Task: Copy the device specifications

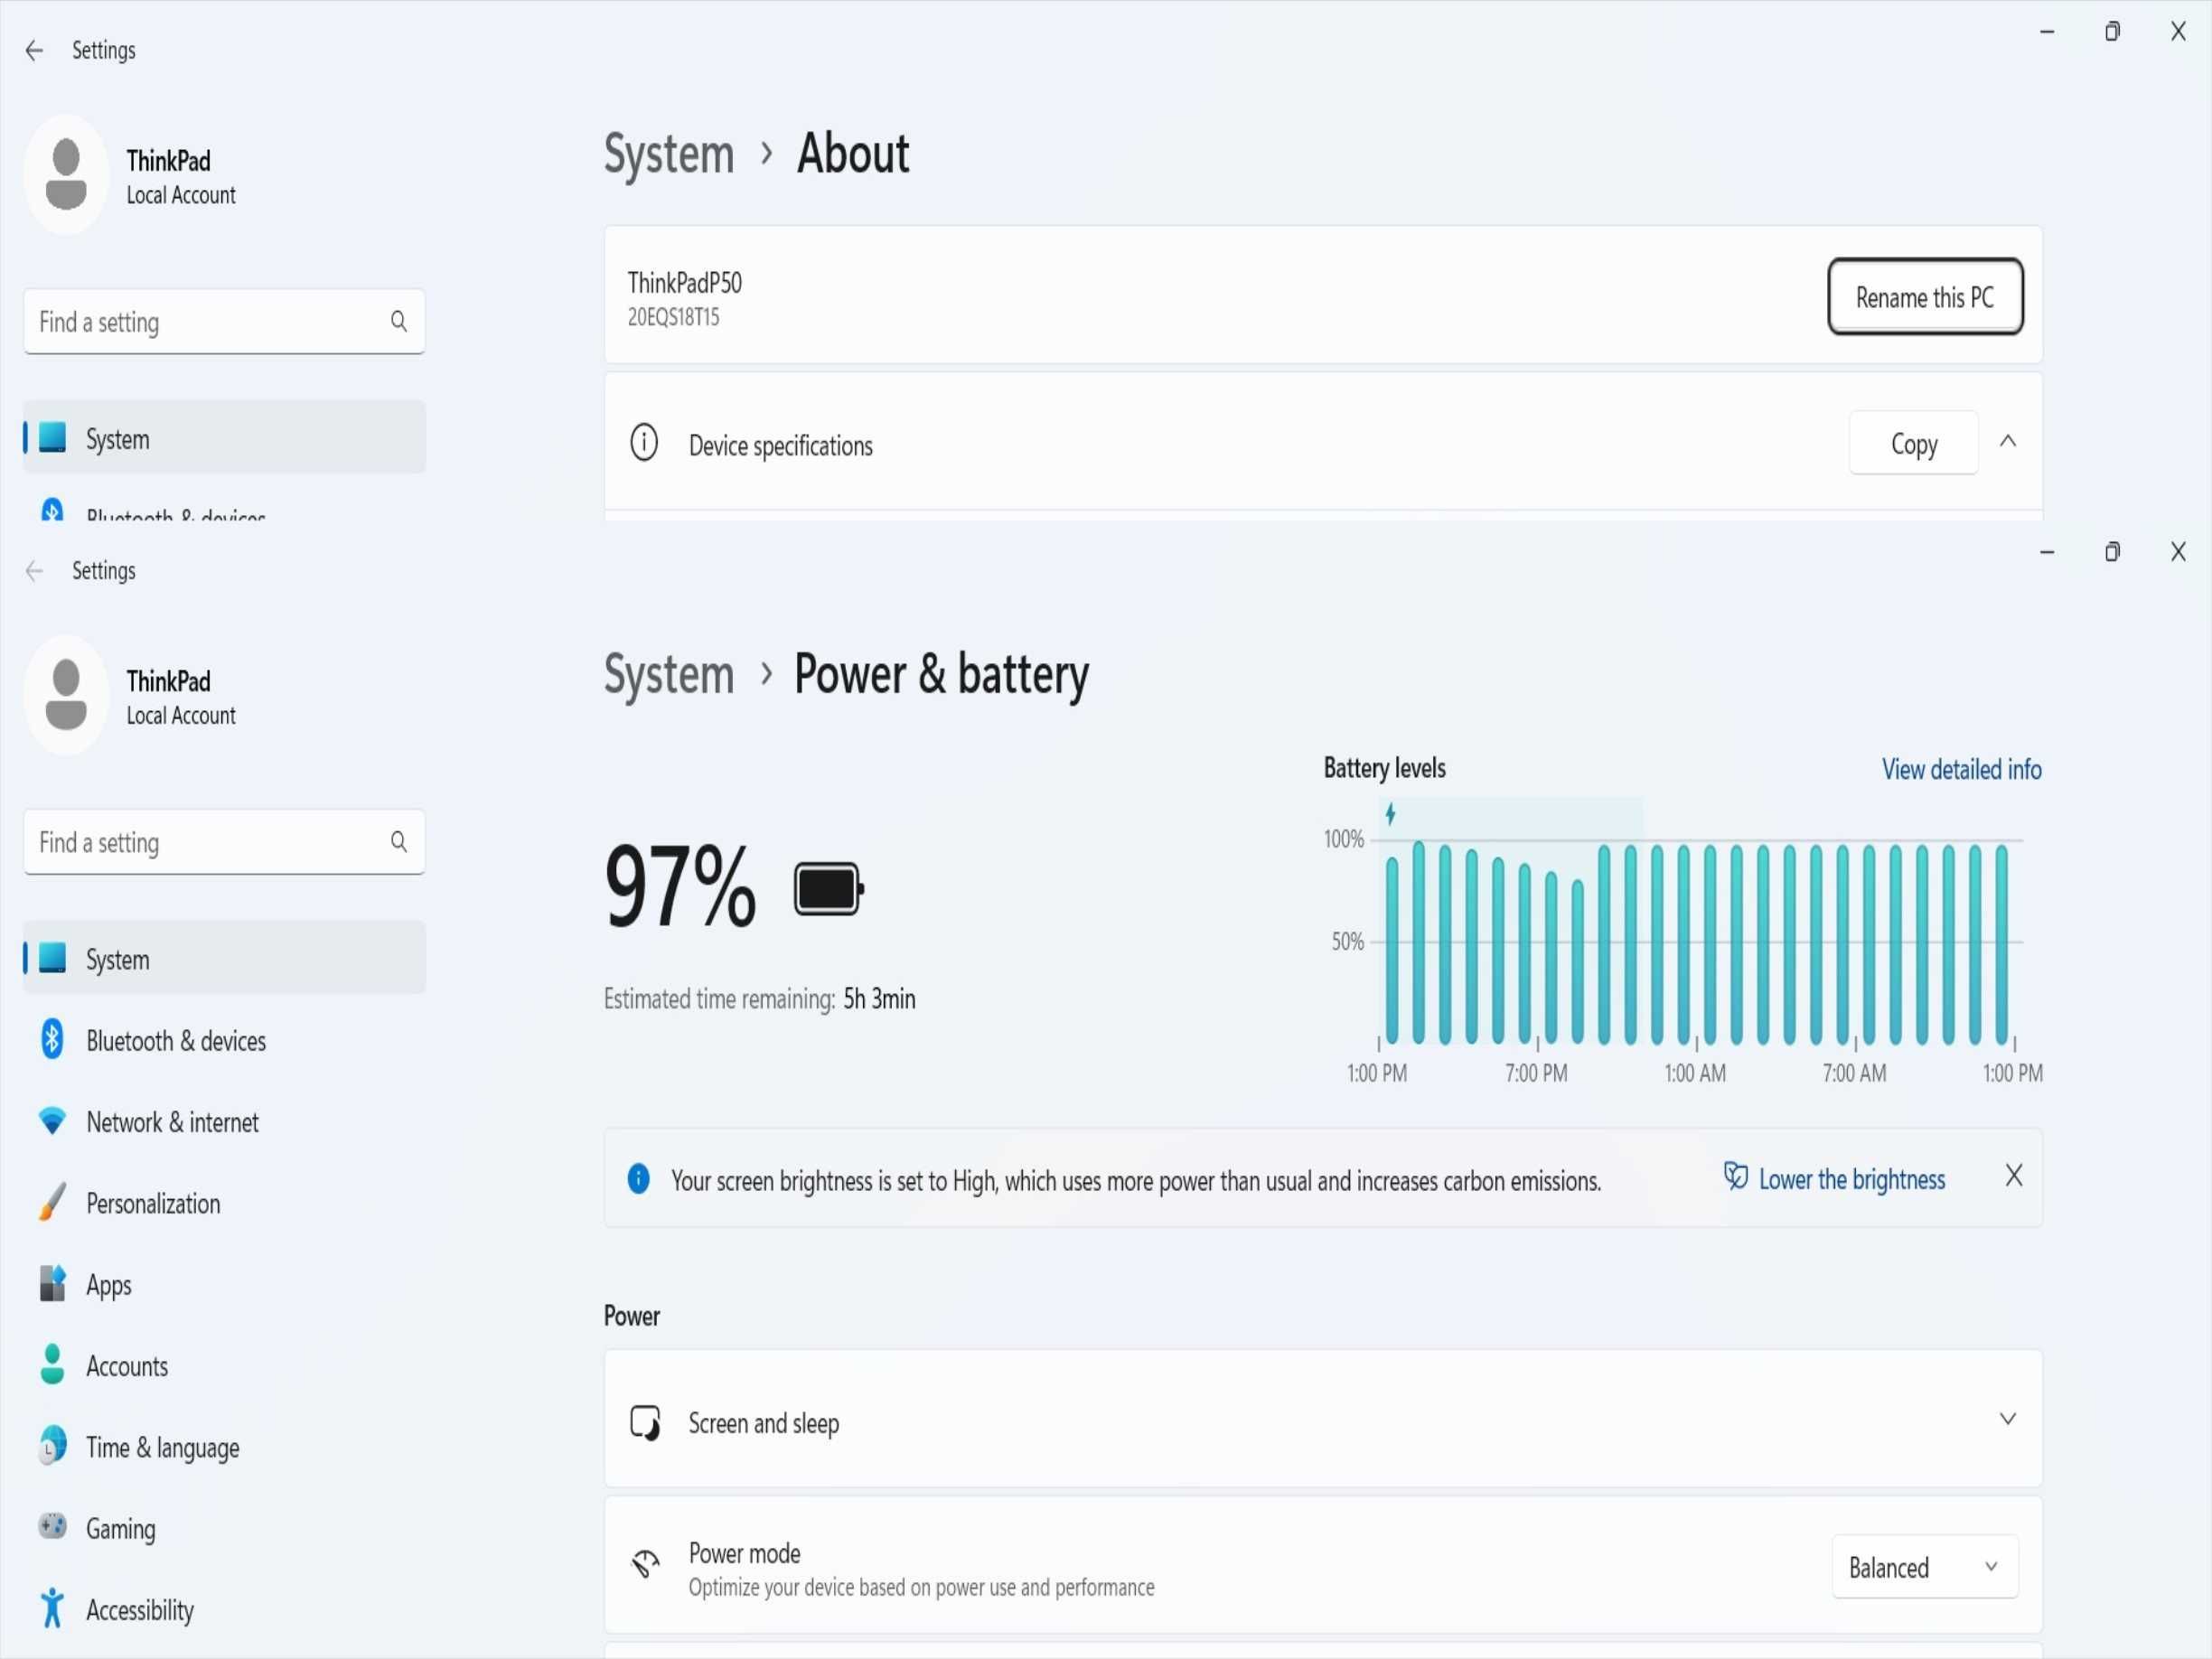Action: click(1914, 443)
